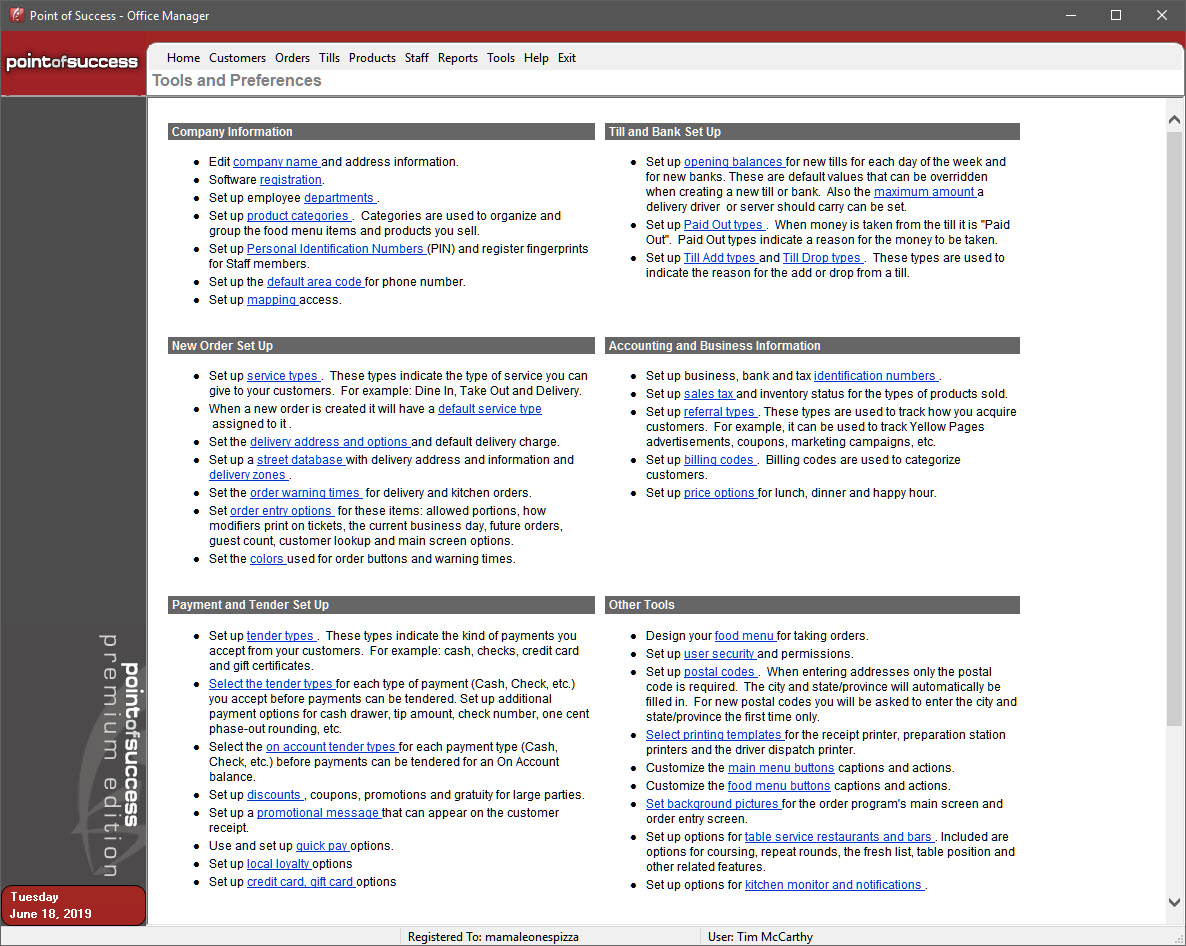Click the vertical scrollbar thumb
The image size is (1186, 946).
1174,429
